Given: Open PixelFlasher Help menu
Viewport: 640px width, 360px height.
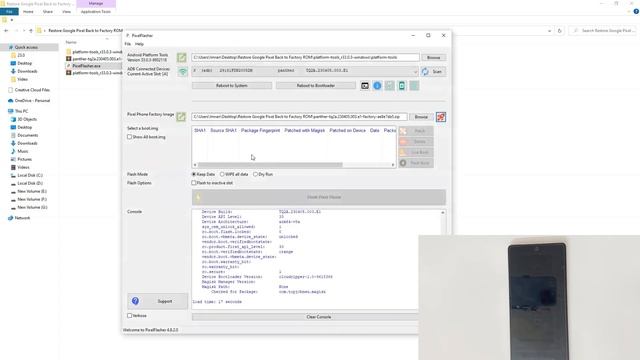Looking at the screenshot, I should tap(139, 44).
